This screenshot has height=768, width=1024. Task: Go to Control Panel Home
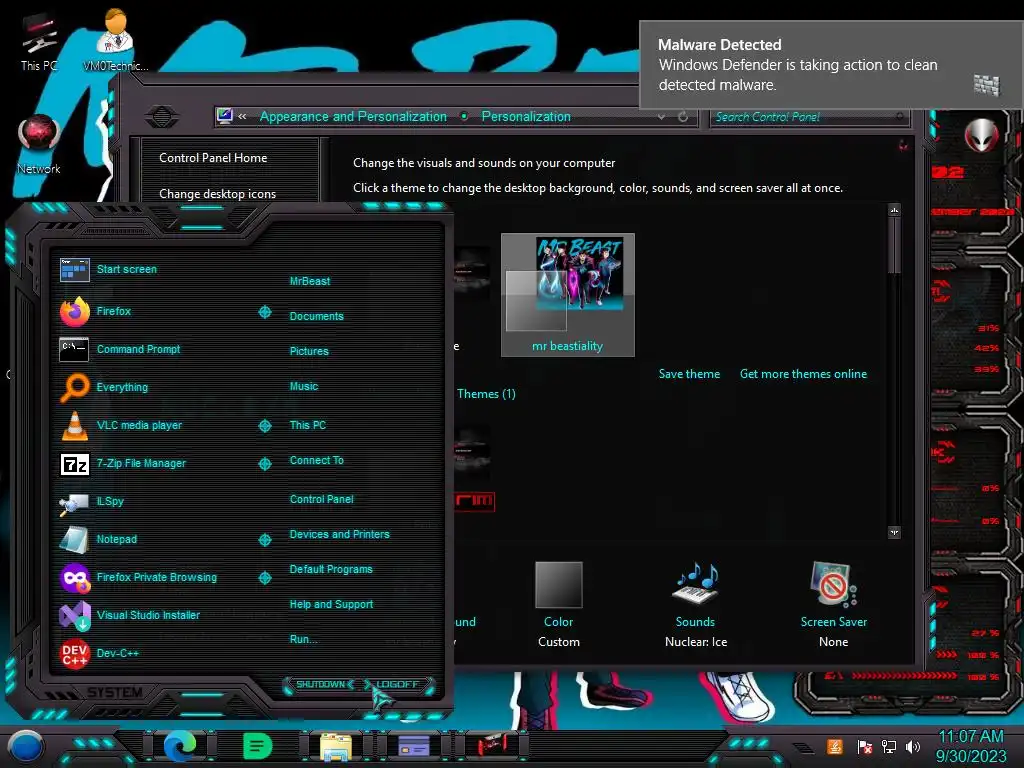tap(213, 158)
